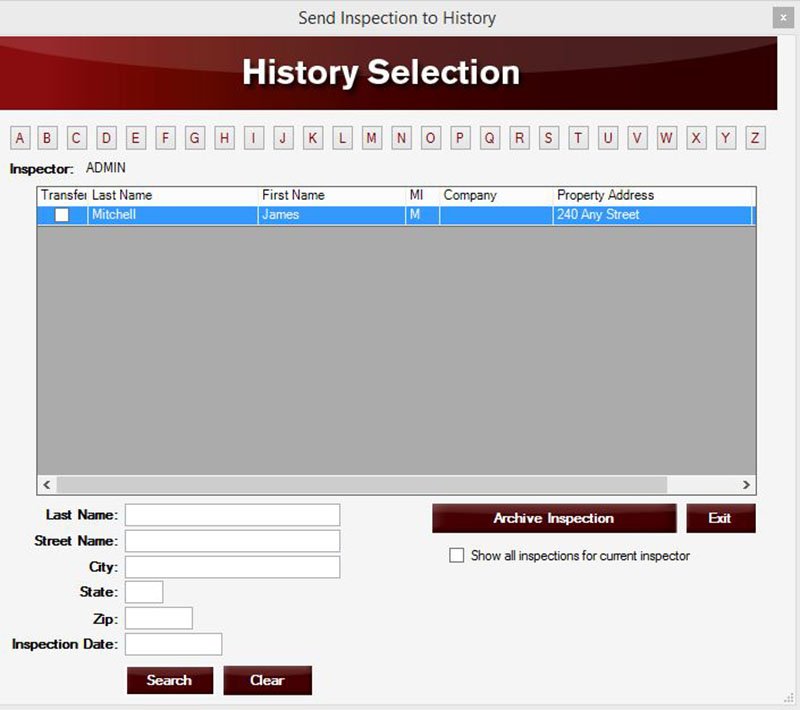Click the letter H filter button
The image size is (800, 710).
click(x=225, y=138)
